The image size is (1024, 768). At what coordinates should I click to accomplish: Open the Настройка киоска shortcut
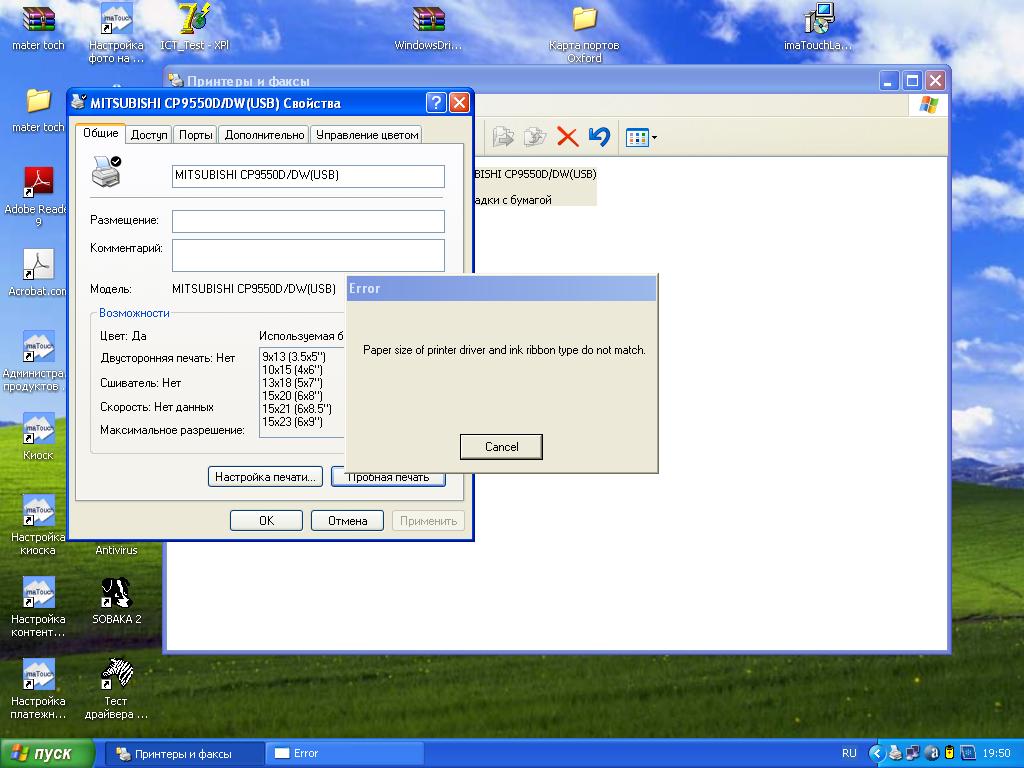(38, 525)
